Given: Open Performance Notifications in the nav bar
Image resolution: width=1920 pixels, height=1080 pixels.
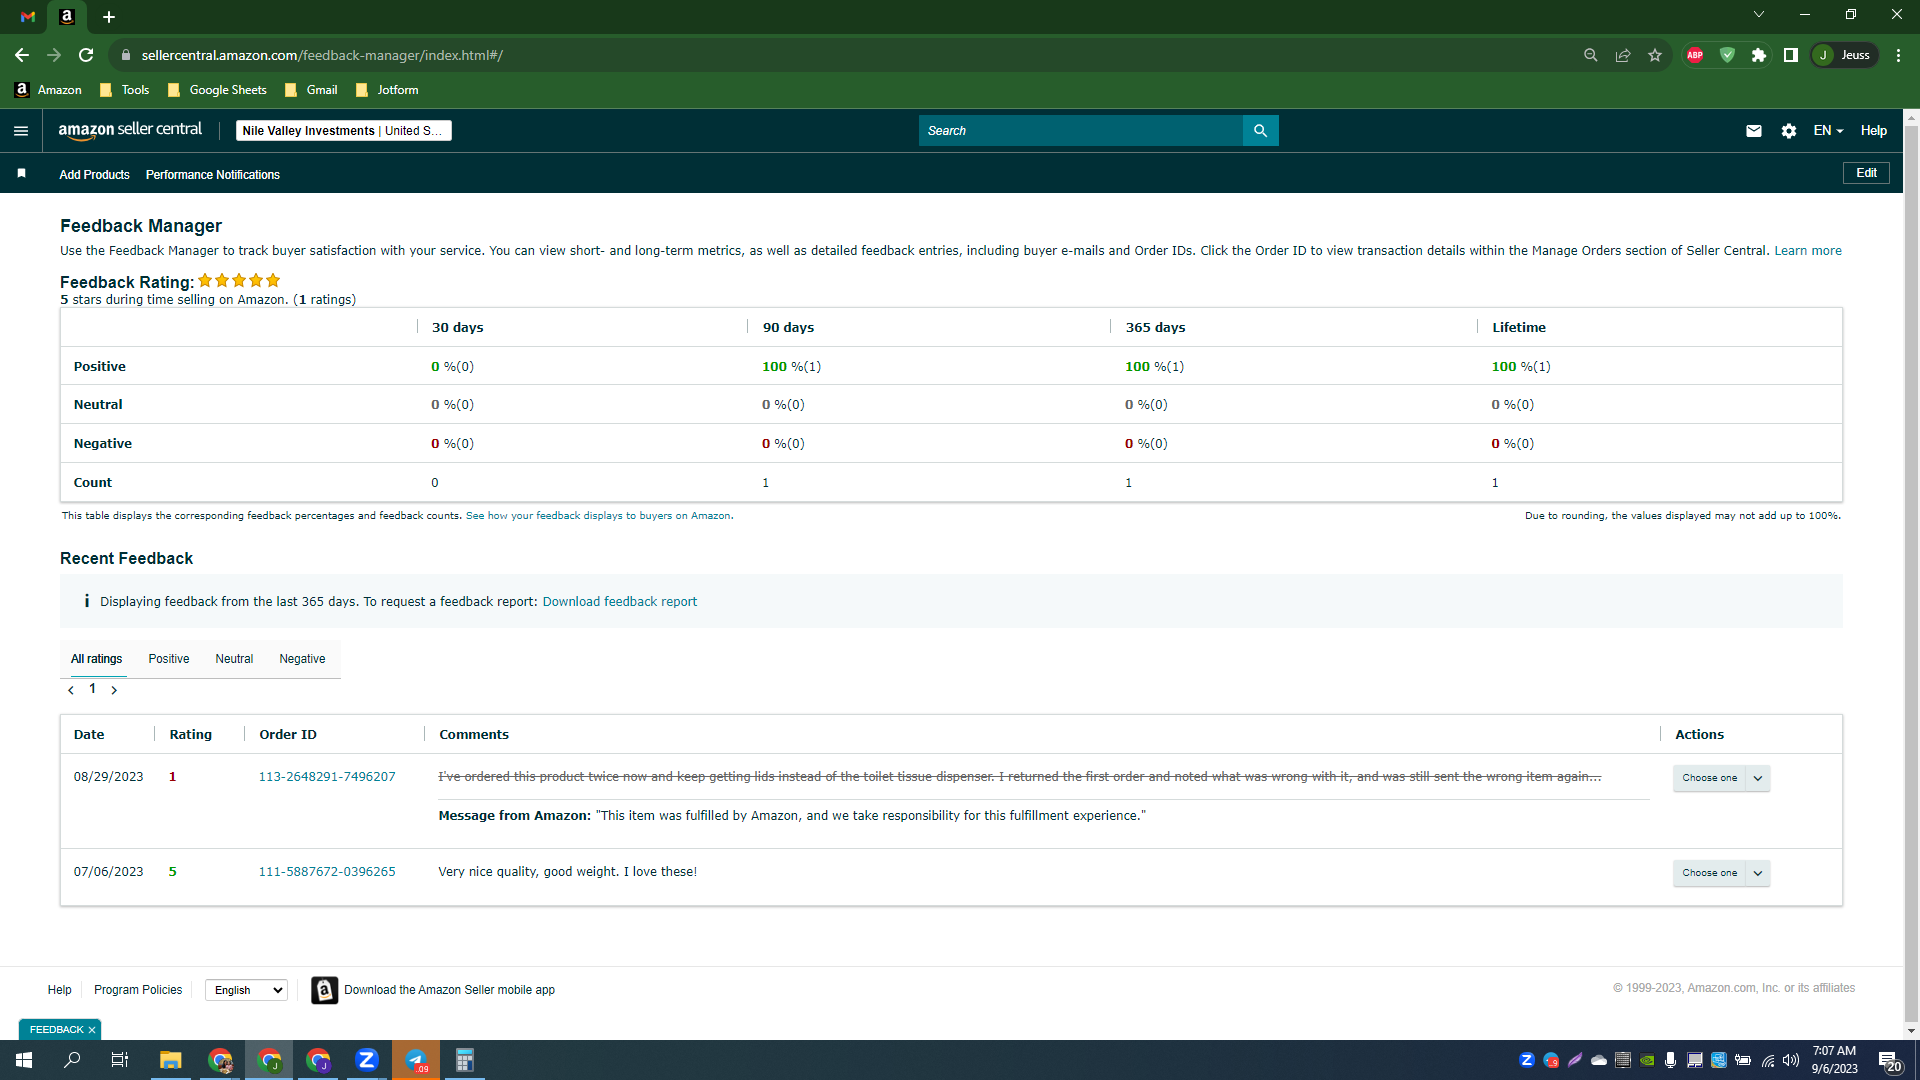Looking at the screenshot, I should [213, 175].
